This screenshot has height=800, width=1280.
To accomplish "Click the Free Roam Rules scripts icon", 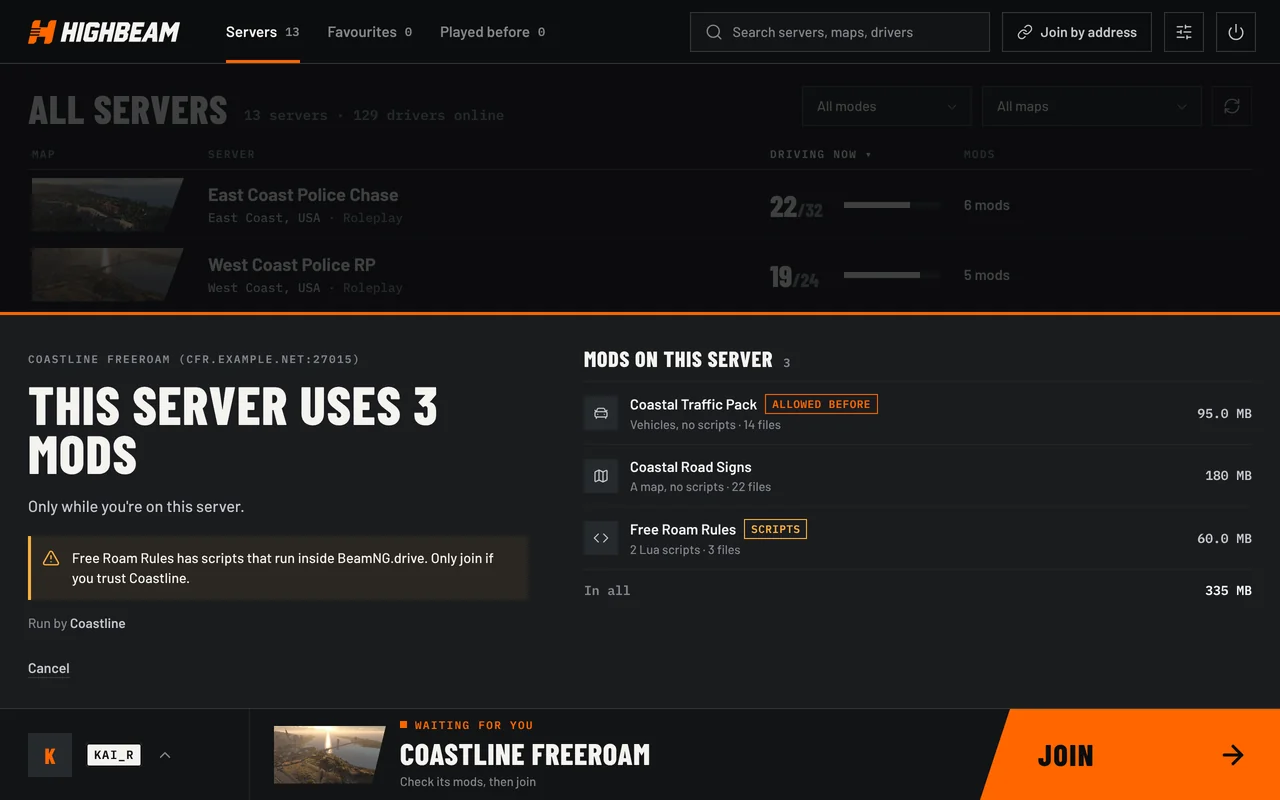I will tap(601, 538).
